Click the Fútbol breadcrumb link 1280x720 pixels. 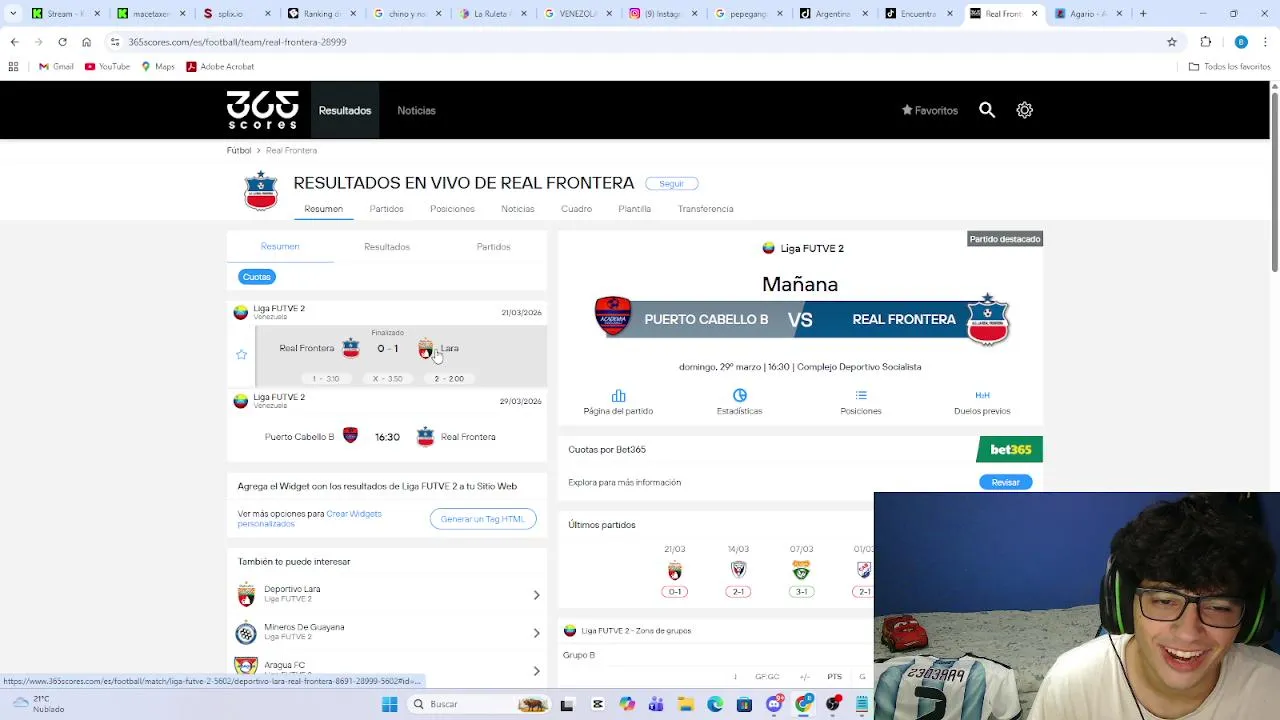tap(238, 150)
